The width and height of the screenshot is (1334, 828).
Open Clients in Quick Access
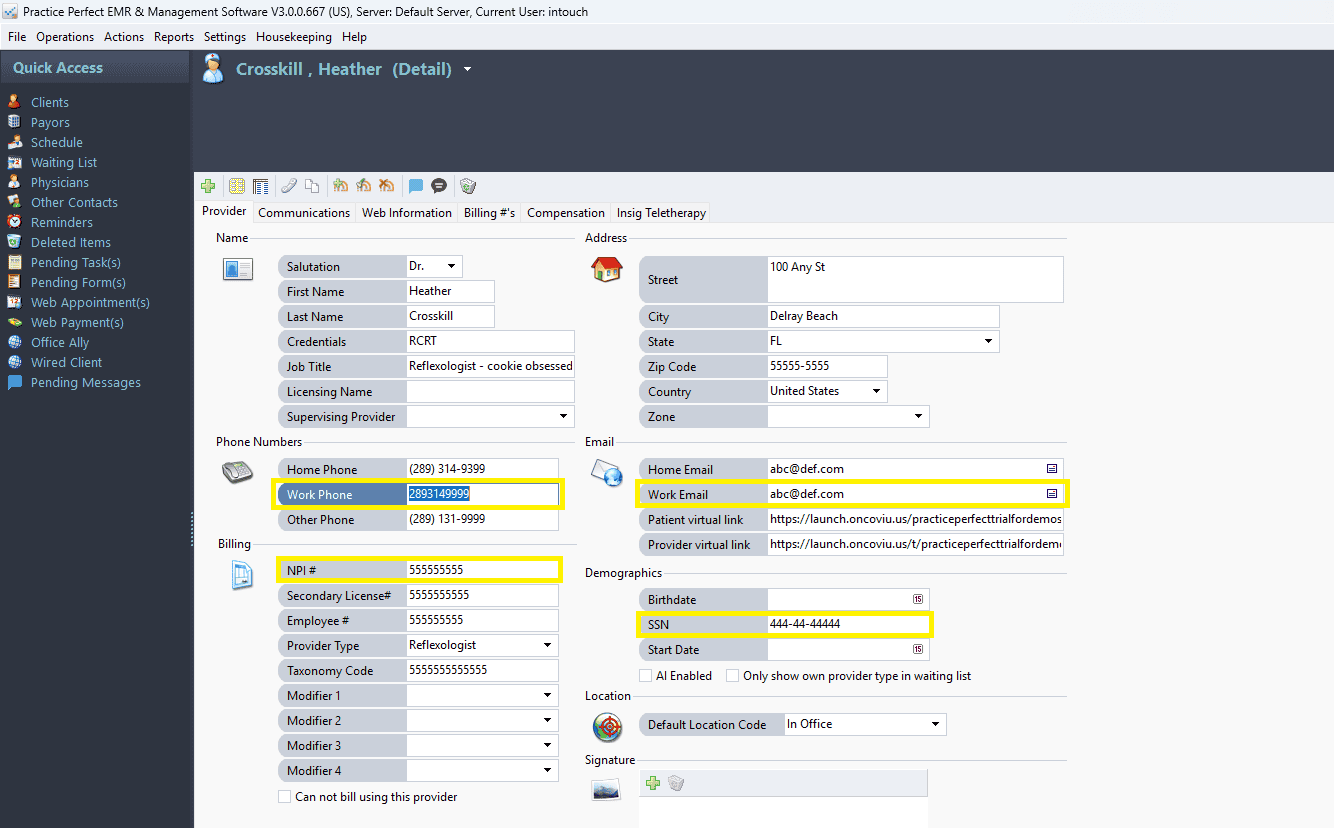(x=50, y=102)
